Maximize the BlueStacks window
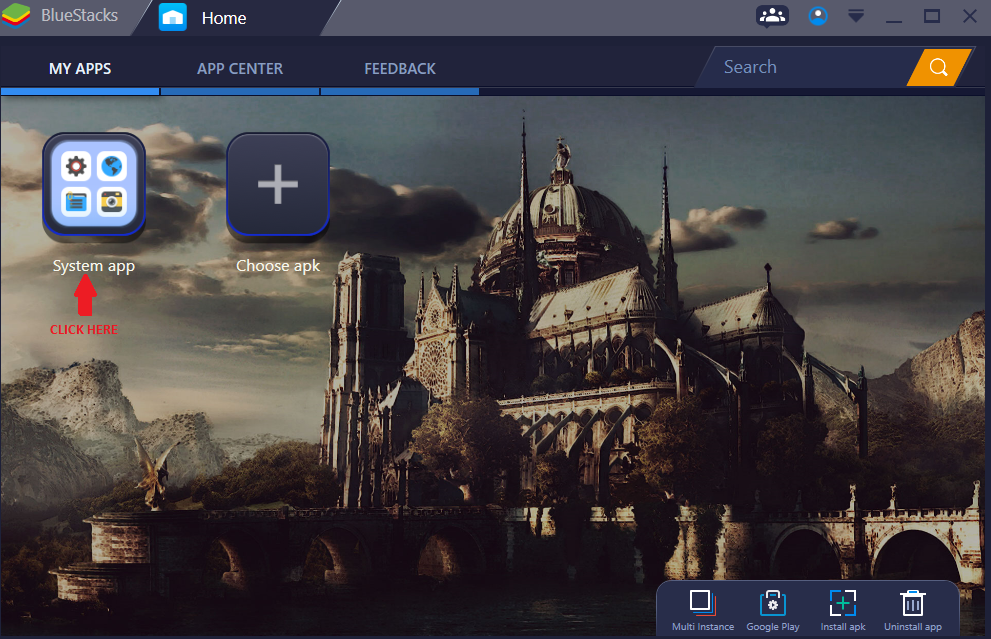This screenshot has height=639, width=991. (932, 16)
